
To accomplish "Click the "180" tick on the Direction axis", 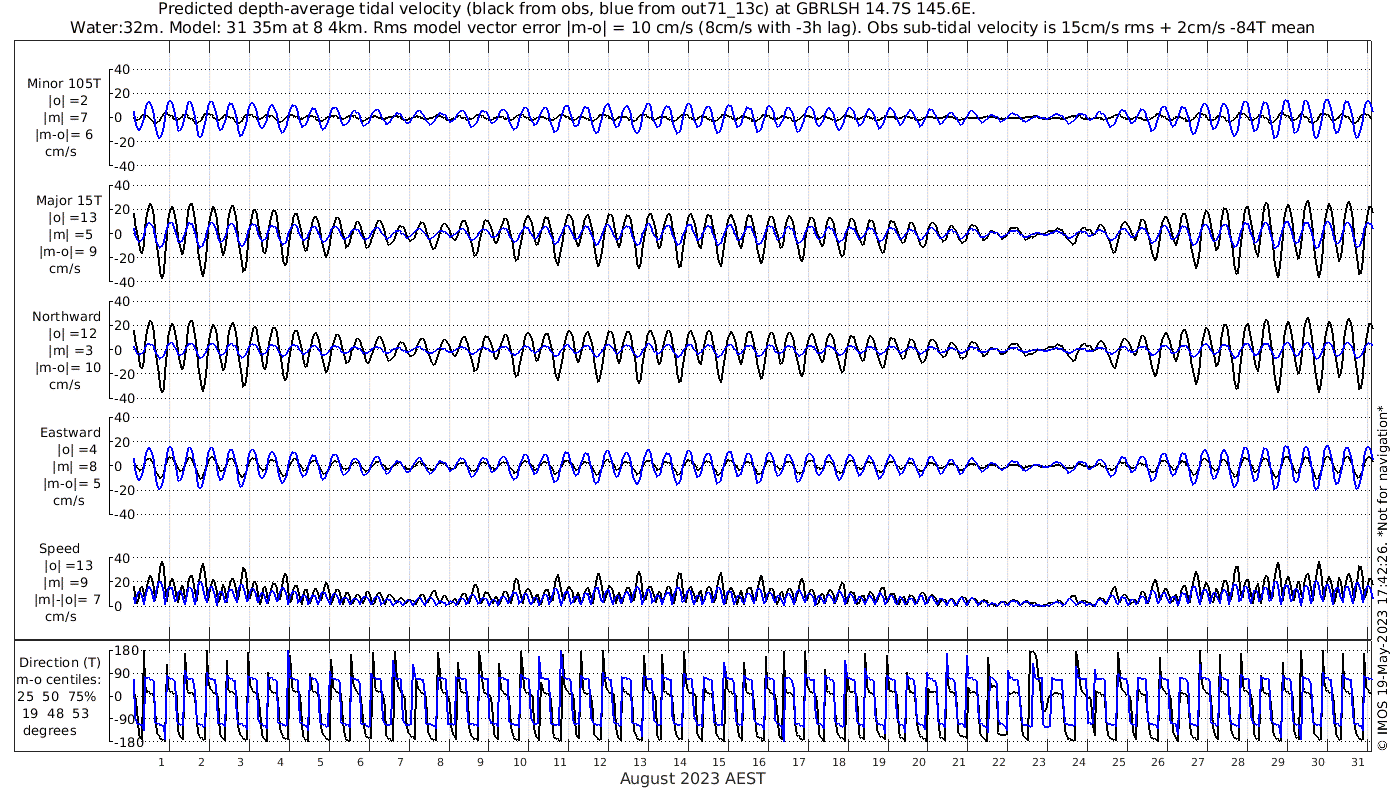I will (x=124, y=650).
